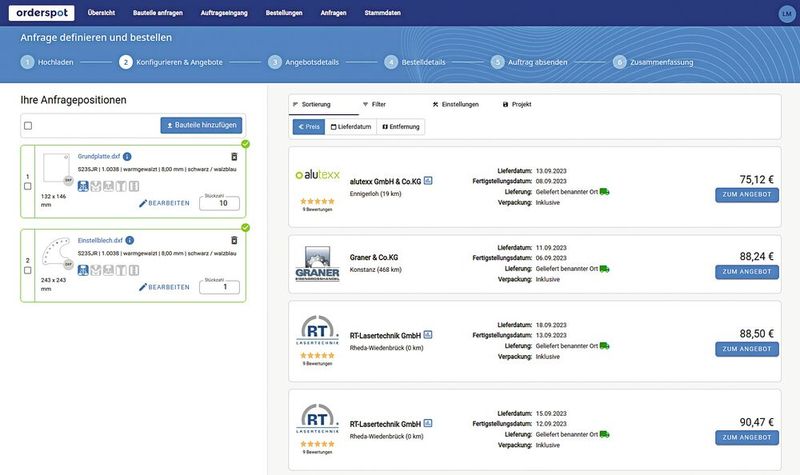Click the company profile icon beside alutexx GmbH
The width and height of the screenshot is (800, 475).
coord(428,181)
